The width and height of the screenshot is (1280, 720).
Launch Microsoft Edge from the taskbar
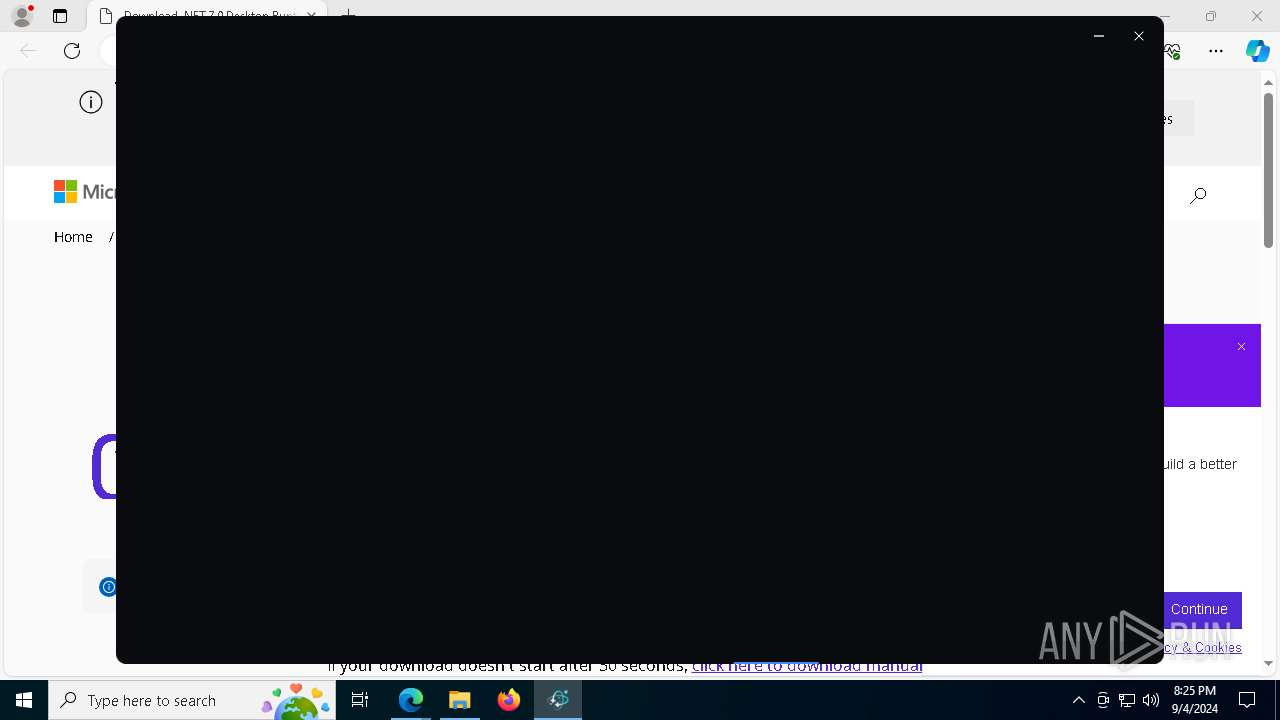411,700
